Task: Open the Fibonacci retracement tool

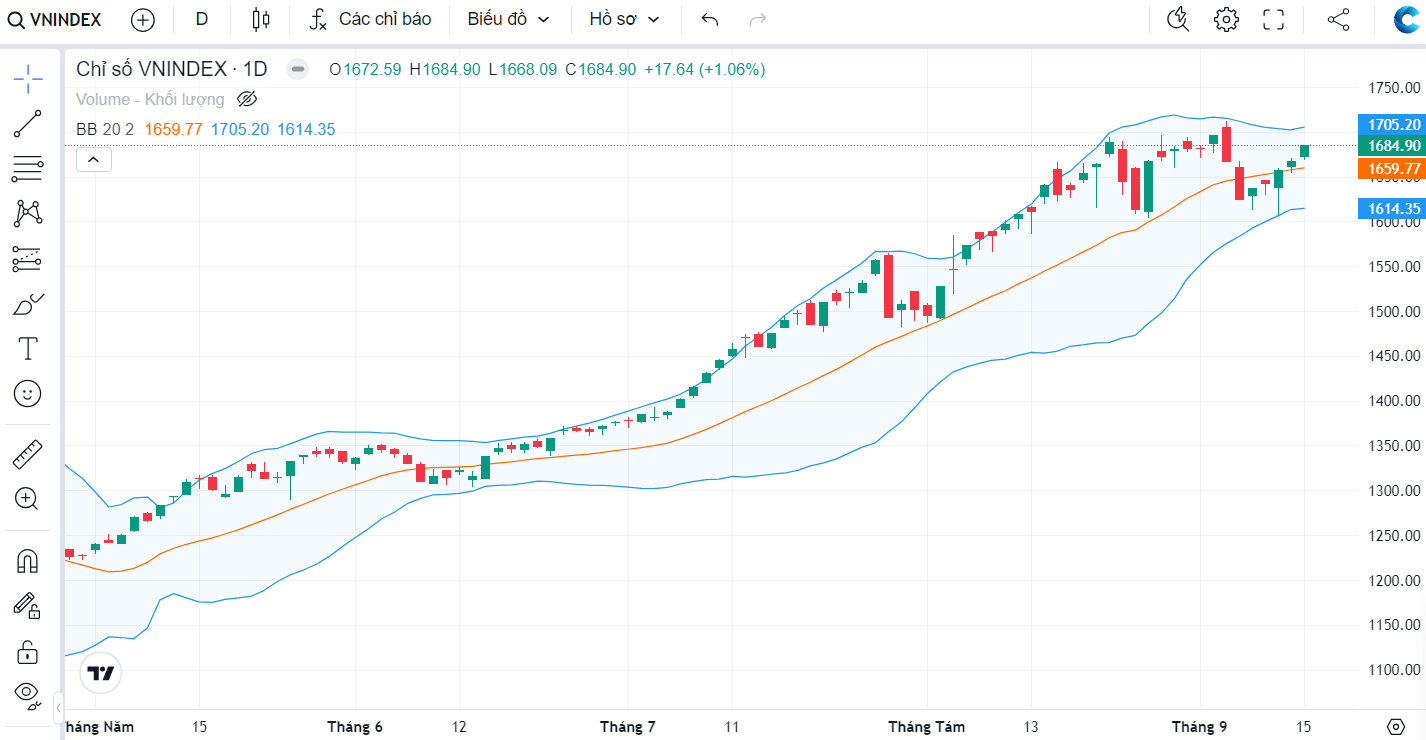Action: click(x=28, y=169)
